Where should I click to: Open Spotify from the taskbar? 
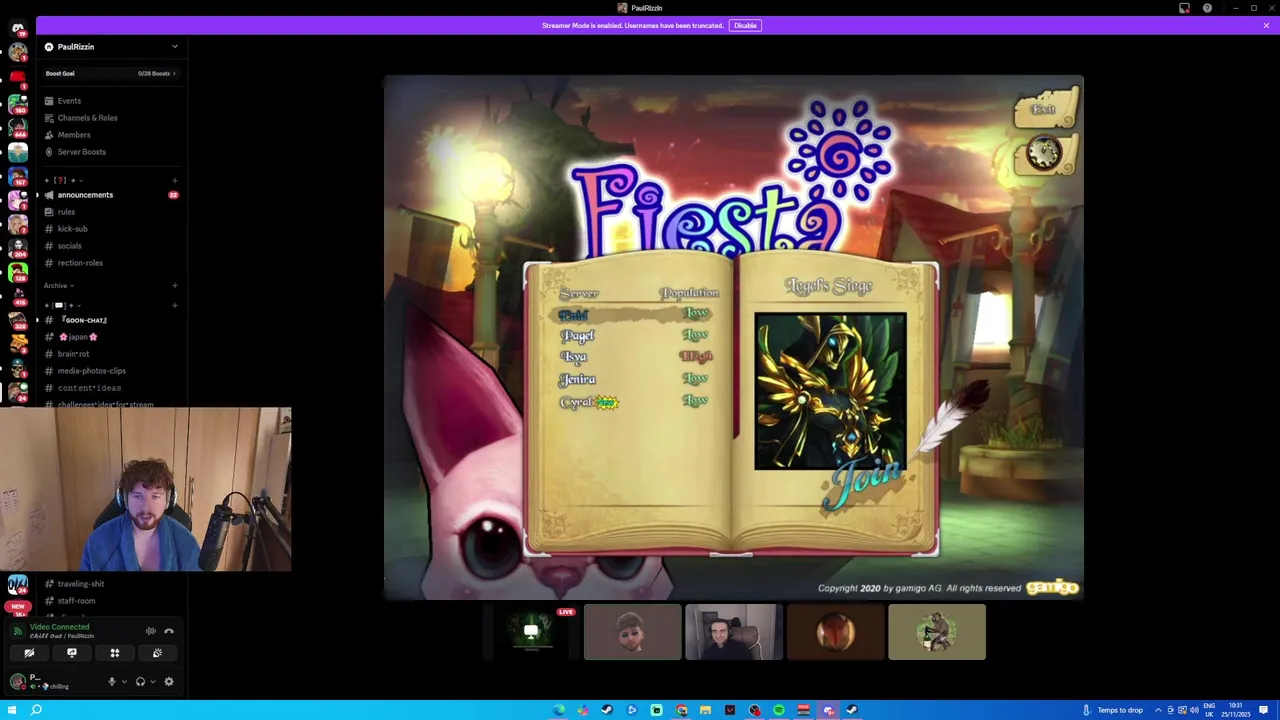[x=779, y=710]
